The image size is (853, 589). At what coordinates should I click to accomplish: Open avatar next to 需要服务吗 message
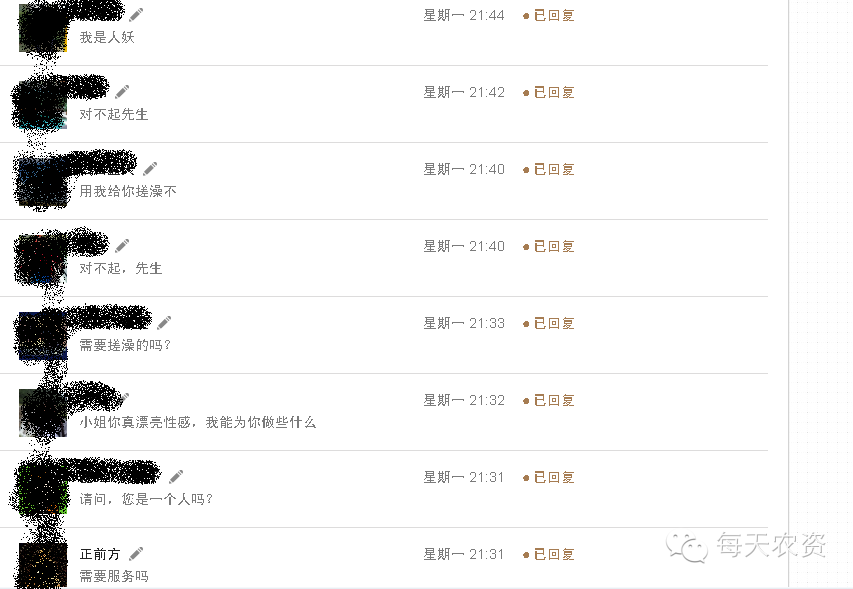(43, 565)
